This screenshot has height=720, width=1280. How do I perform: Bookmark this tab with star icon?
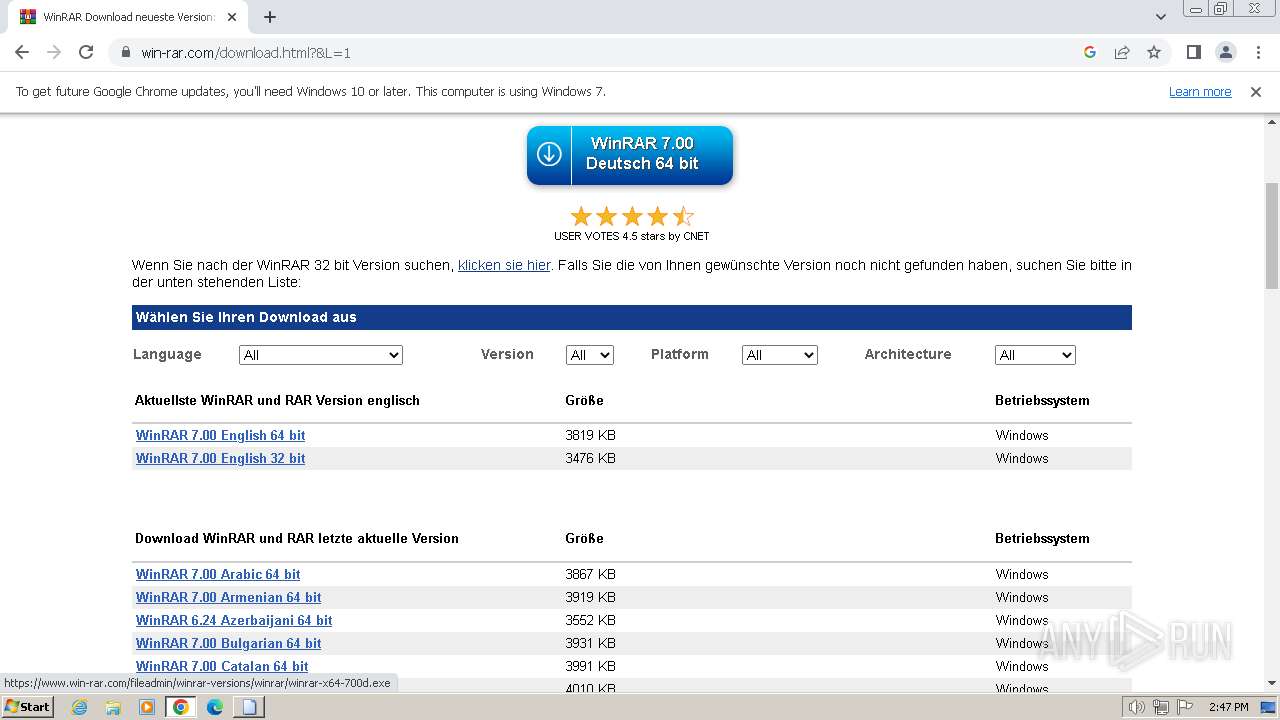click(x=1154, y=52)
